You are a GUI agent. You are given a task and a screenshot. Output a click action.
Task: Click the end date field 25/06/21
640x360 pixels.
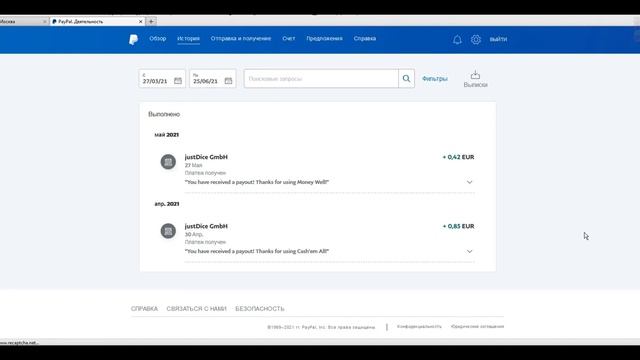[213, 78]
